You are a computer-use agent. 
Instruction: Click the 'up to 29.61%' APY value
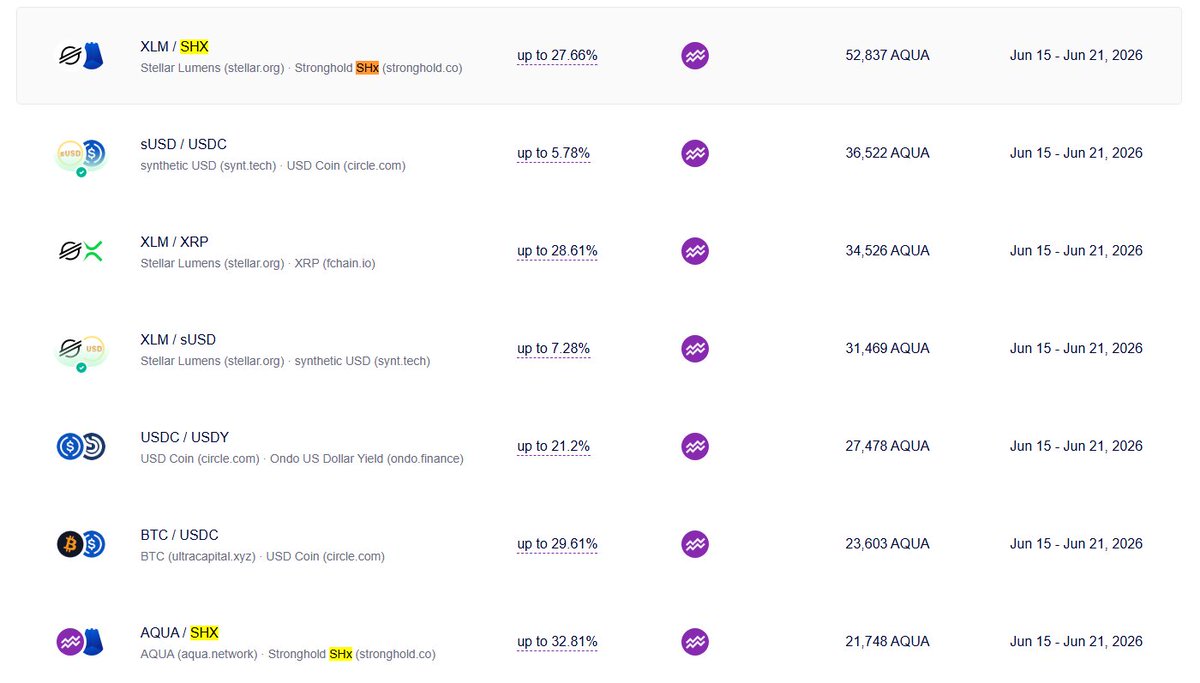[557, 544]
